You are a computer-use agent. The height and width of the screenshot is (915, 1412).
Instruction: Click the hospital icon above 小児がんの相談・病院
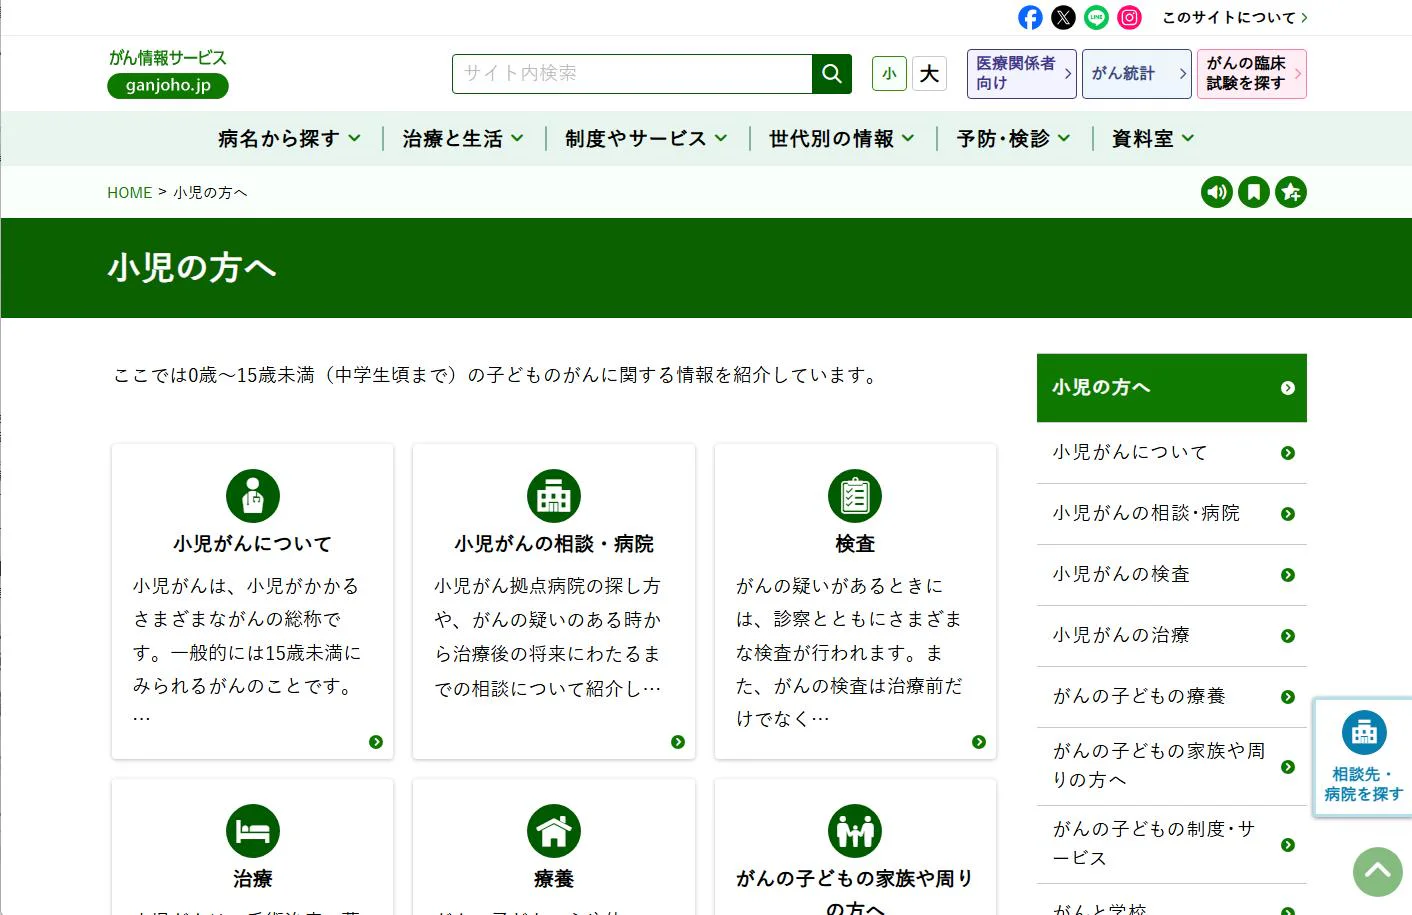click(554, 496)
